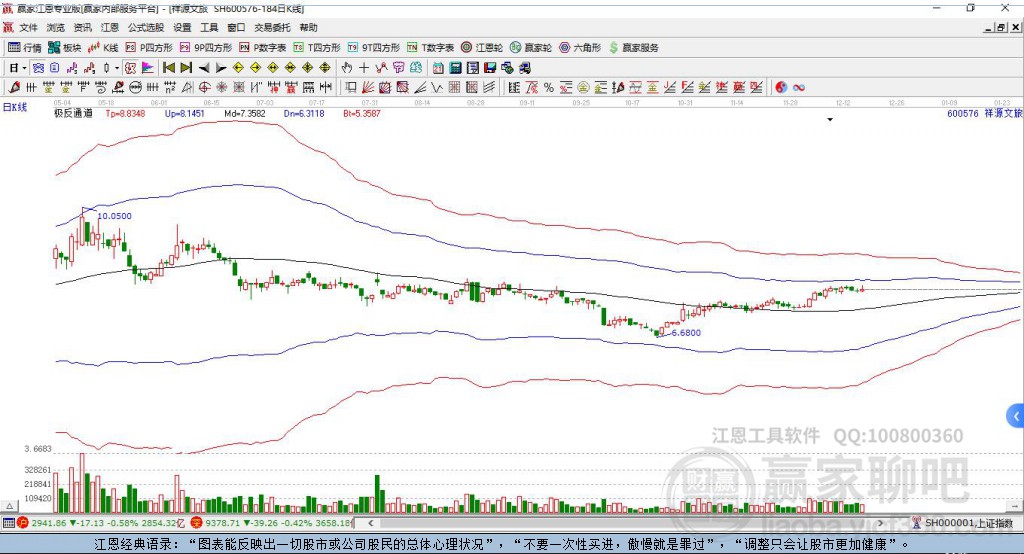Open the 资讯 menu
Screen dimensions: 1024x554
tap(82, 27)
